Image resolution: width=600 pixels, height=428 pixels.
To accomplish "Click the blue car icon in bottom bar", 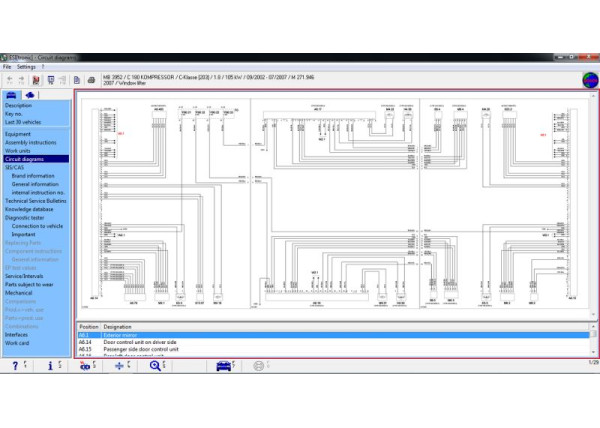I will coord(223,366).
